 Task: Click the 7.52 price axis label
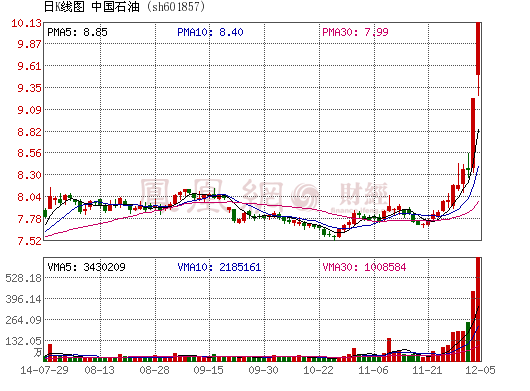point(29,241)
